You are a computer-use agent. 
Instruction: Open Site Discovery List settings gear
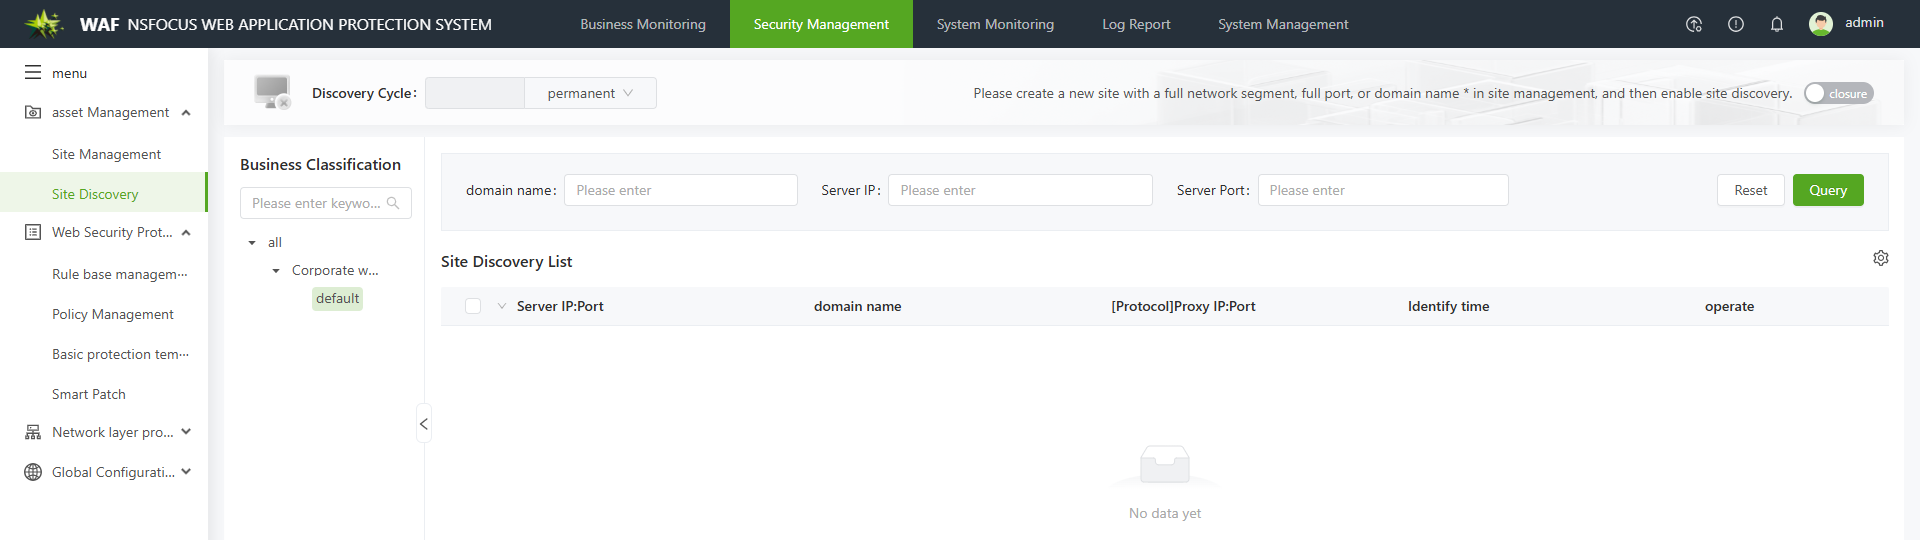(1880, 258)
